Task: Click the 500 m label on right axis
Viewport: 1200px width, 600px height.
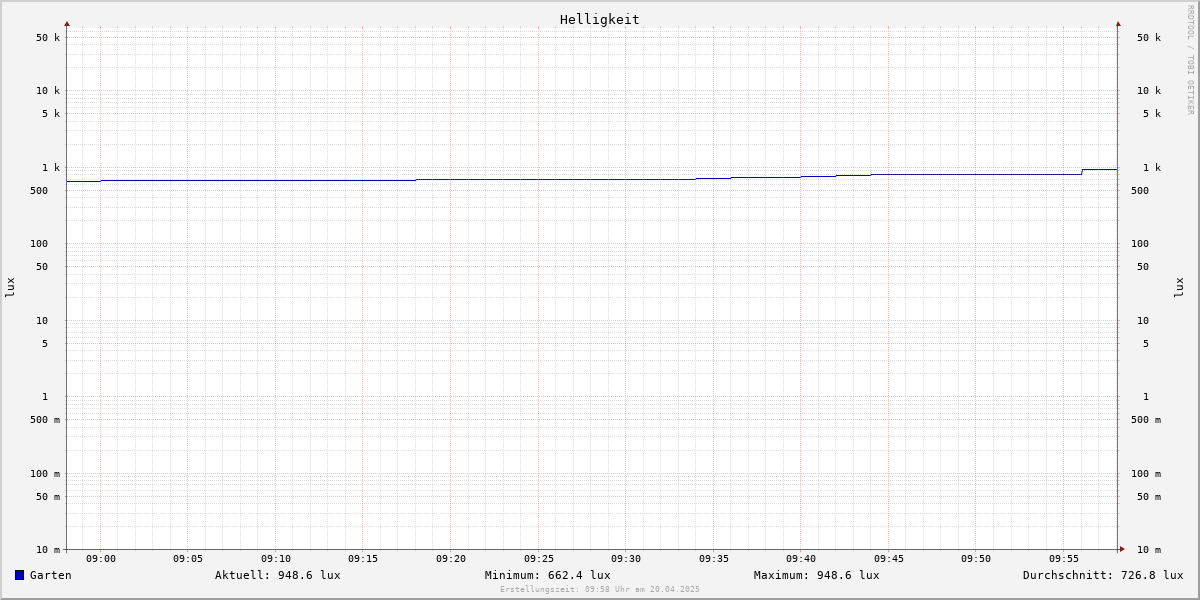Action: (x=1146, y=420)
